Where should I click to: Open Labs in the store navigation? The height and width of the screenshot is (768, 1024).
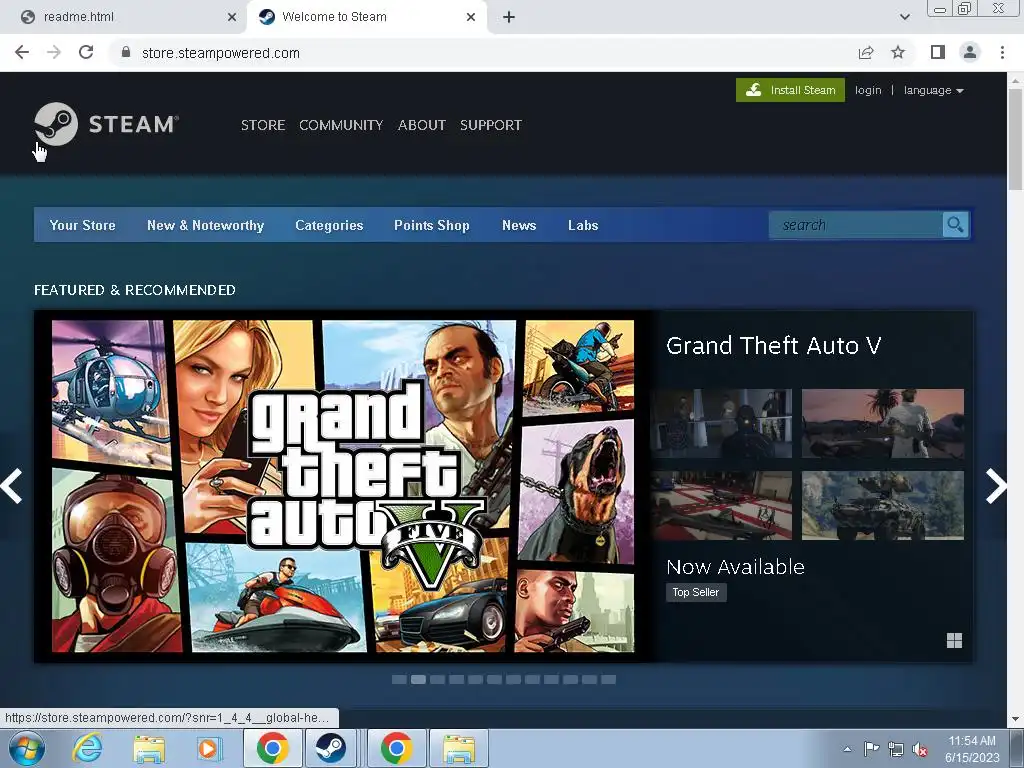point(583,225)
